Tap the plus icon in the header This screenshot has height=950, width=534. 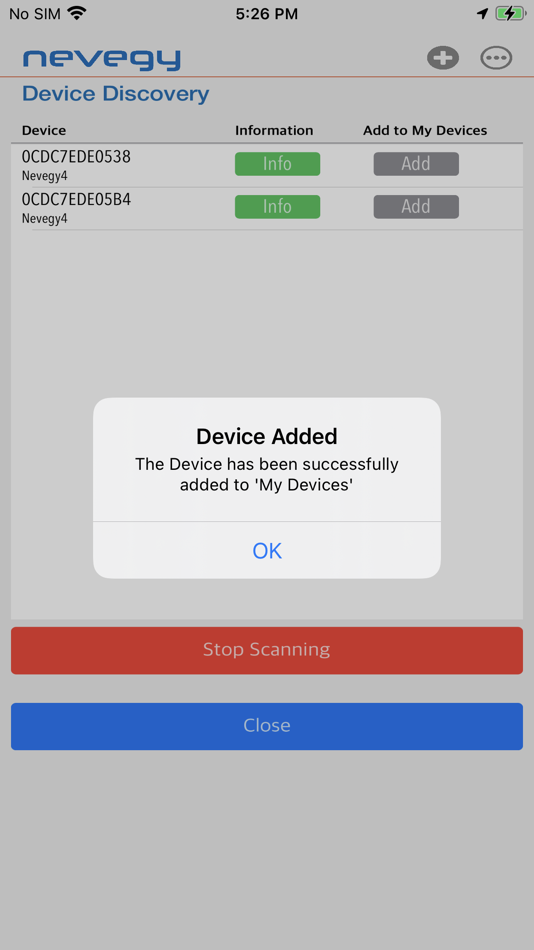(x=442, y=58)
